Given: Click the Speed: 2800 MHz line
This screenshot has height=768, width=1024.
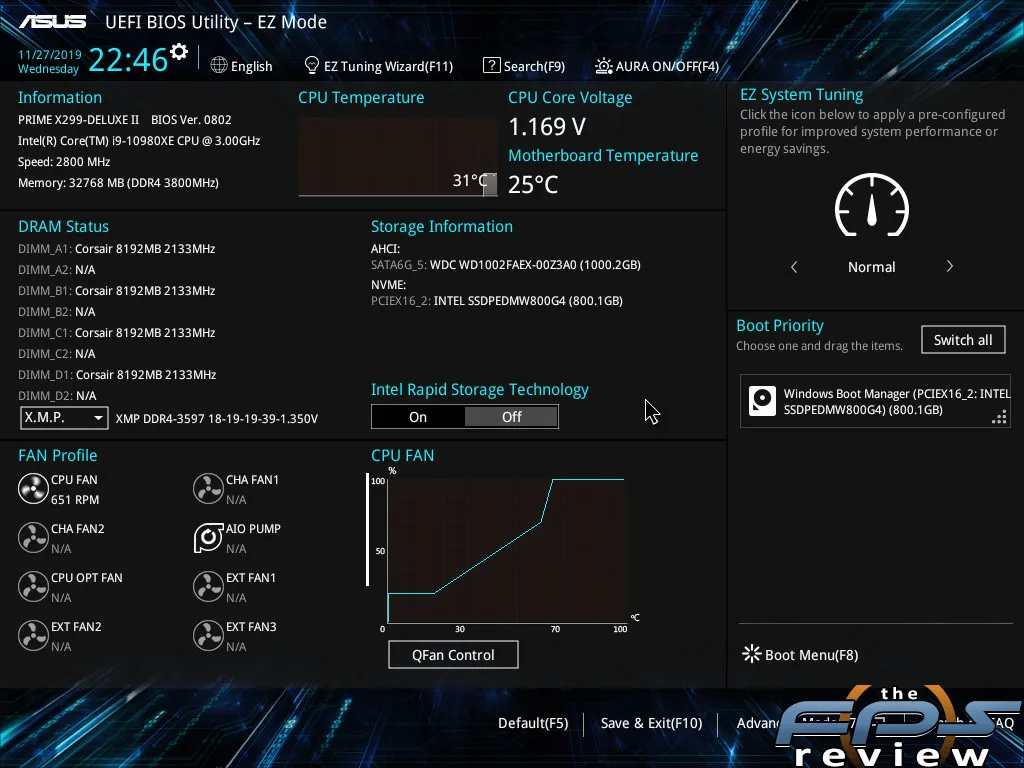Looking at the screenshot, I should [x=64, y=162].
